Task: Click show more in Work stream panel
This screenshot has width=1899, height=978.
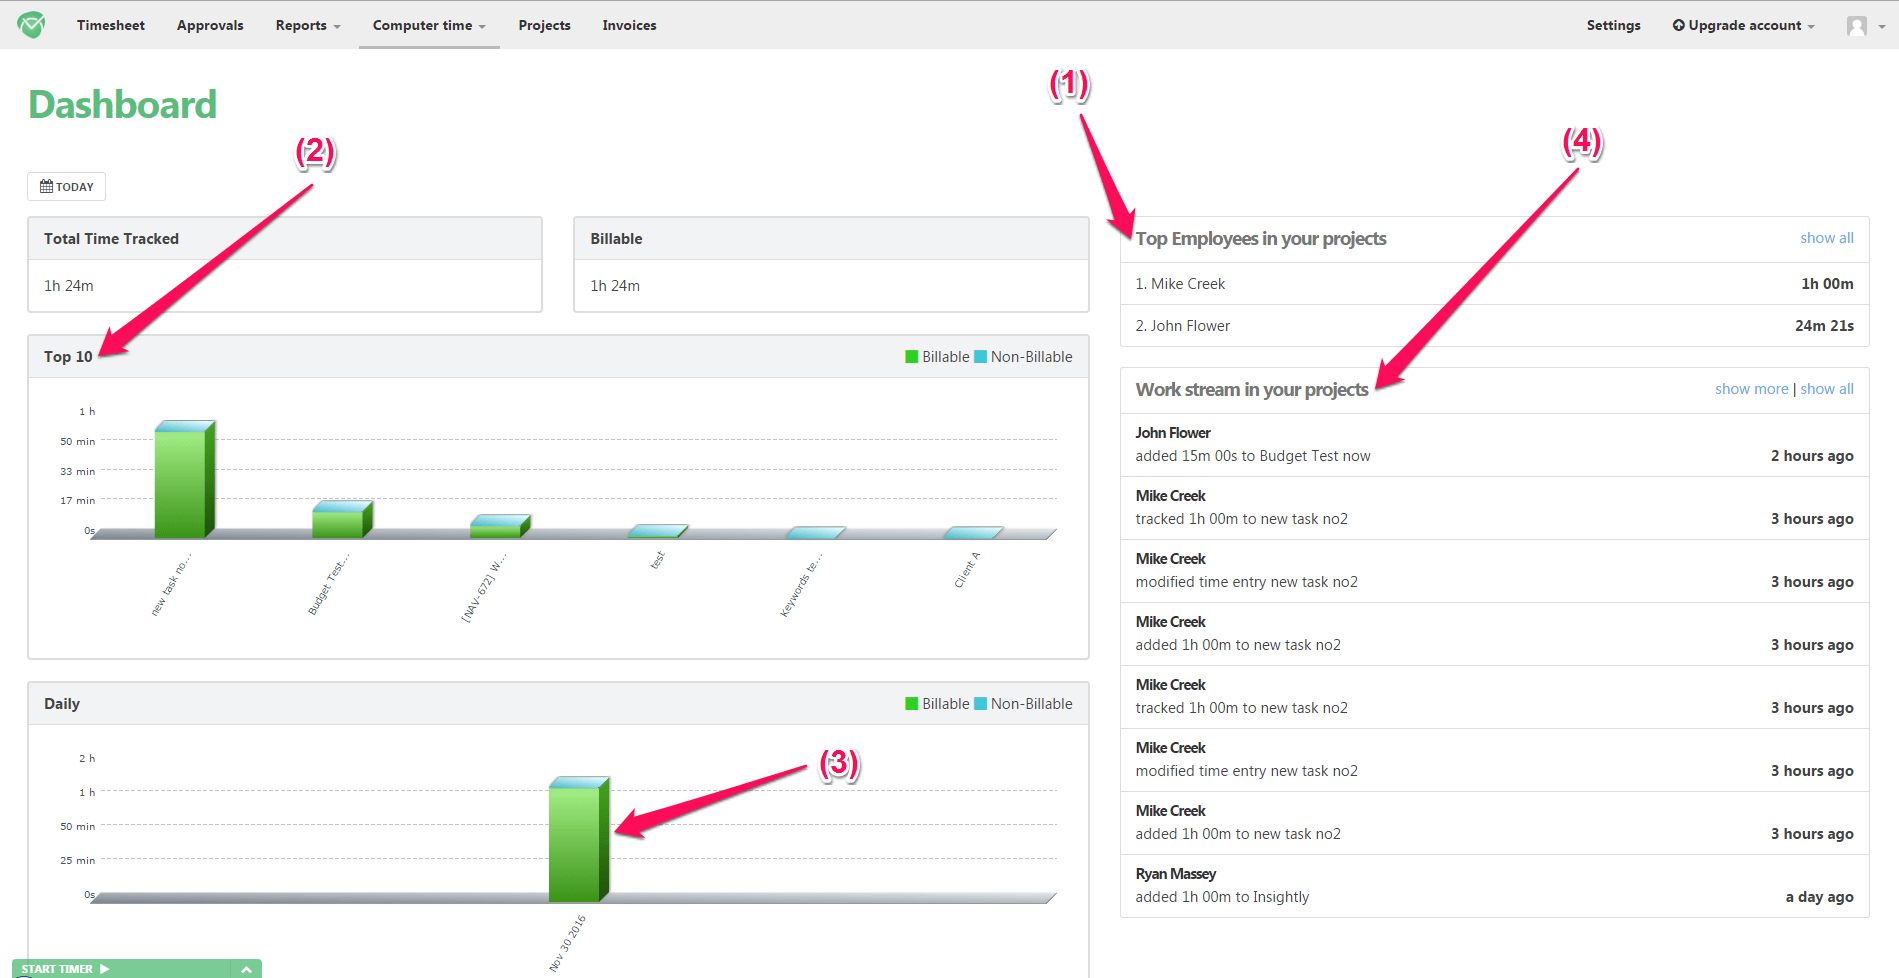Action: pyautogui.click(x=1751, y=389)
